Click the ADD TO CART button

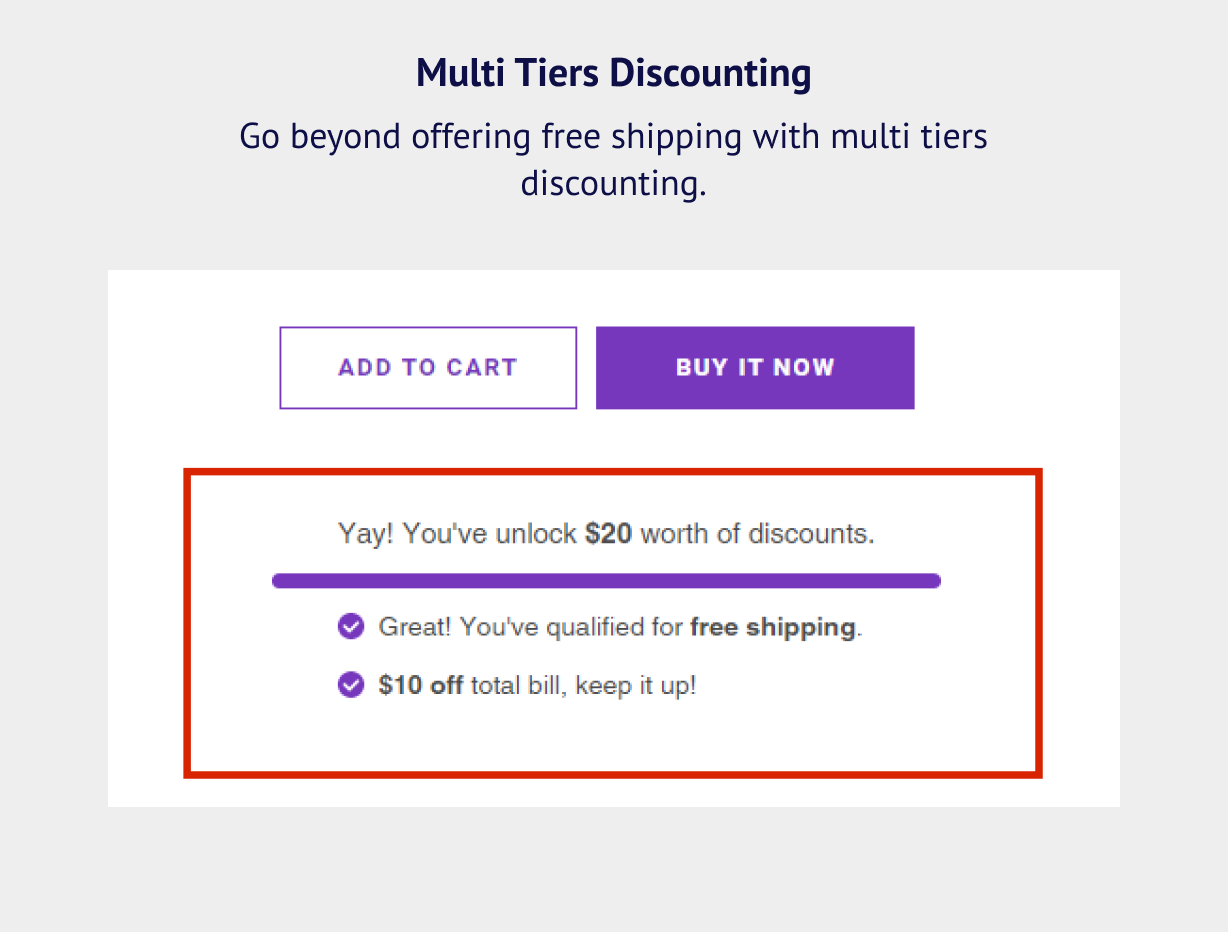click(428, 368)
